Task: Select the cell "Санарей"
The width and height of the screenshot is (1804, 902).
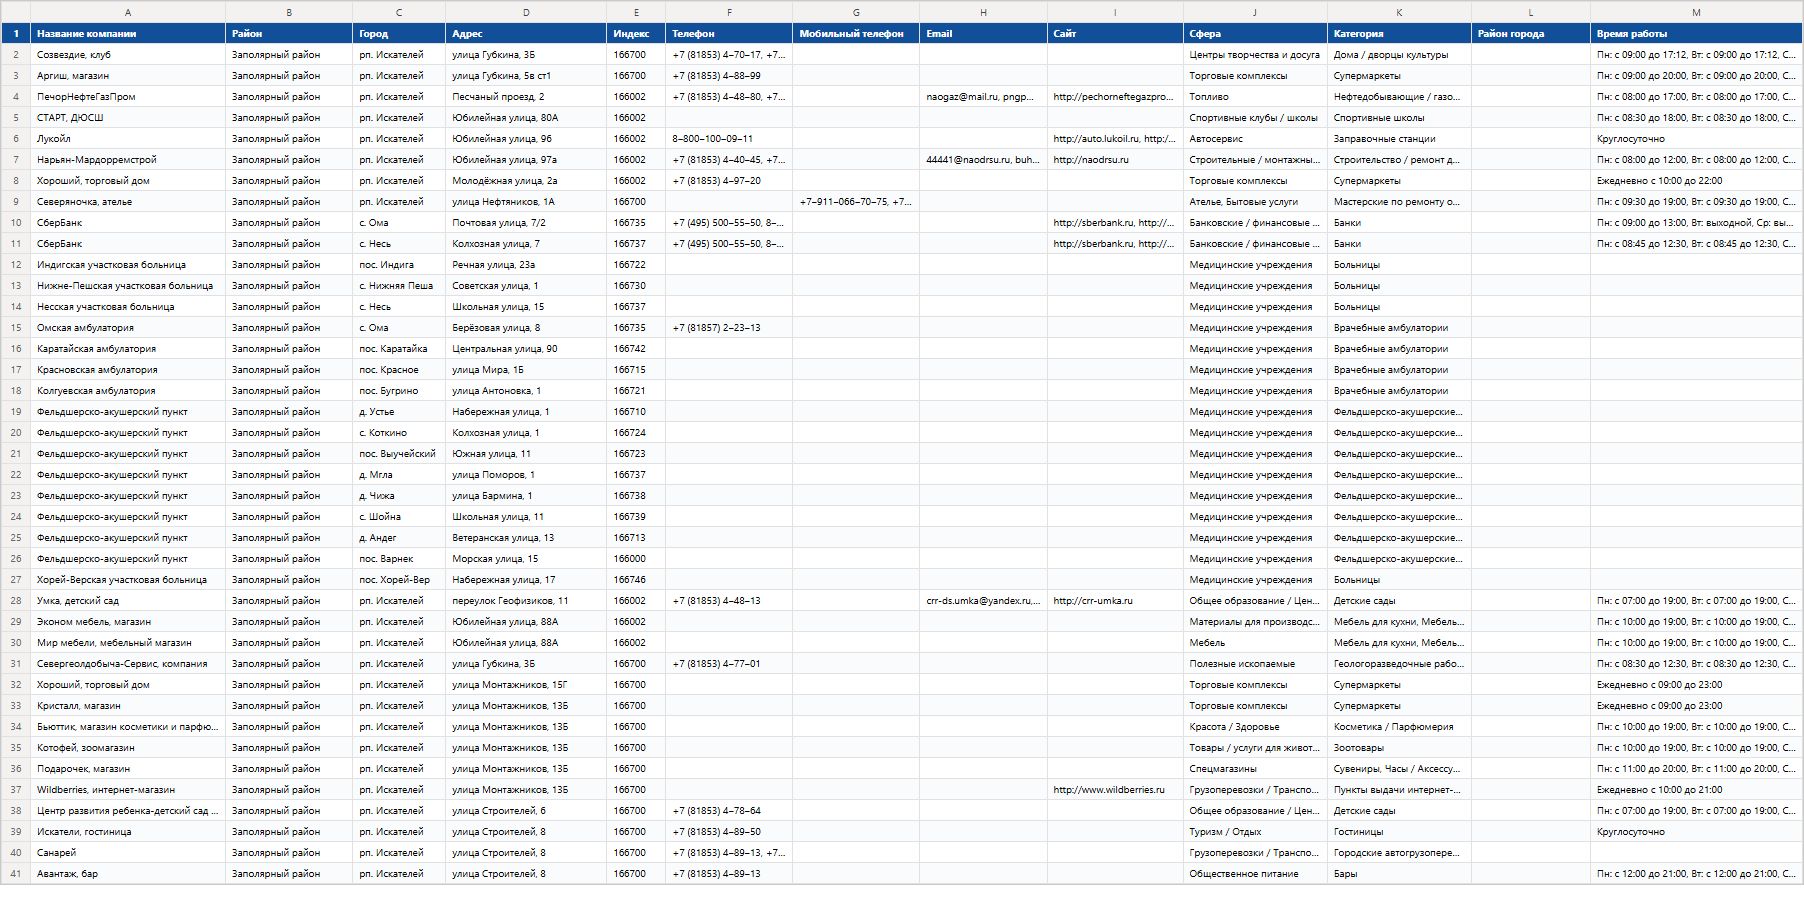Action: coord(128,853)
